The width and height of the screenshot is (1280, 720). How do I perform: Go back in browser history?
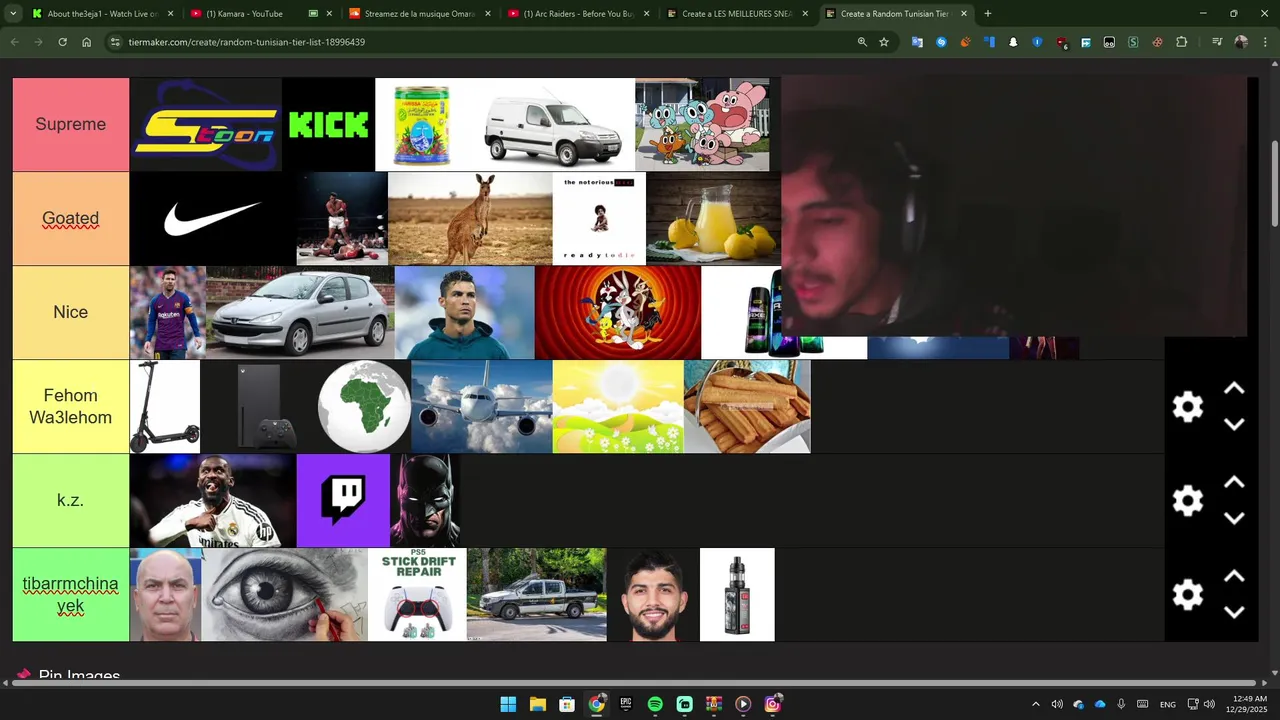tap(14, 42)
